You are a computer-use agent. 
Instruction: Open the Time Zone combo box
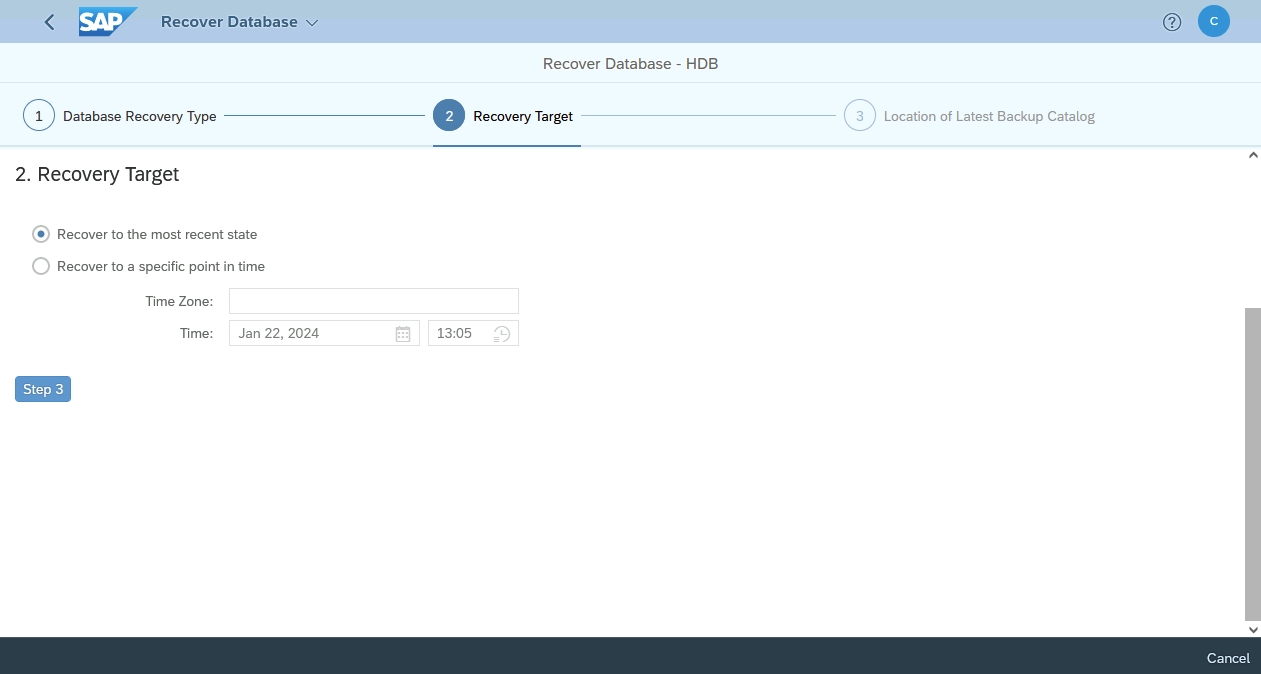[373, 301]
